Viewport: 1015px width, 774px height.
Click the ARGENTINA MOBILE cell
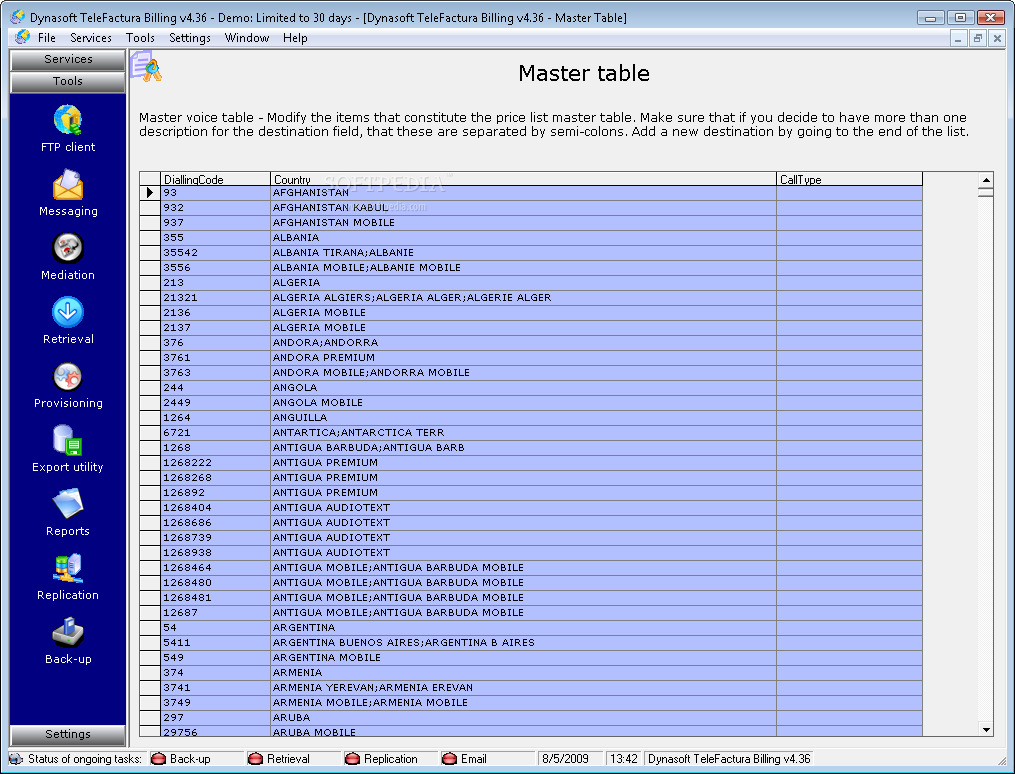(x=523, y=658)
